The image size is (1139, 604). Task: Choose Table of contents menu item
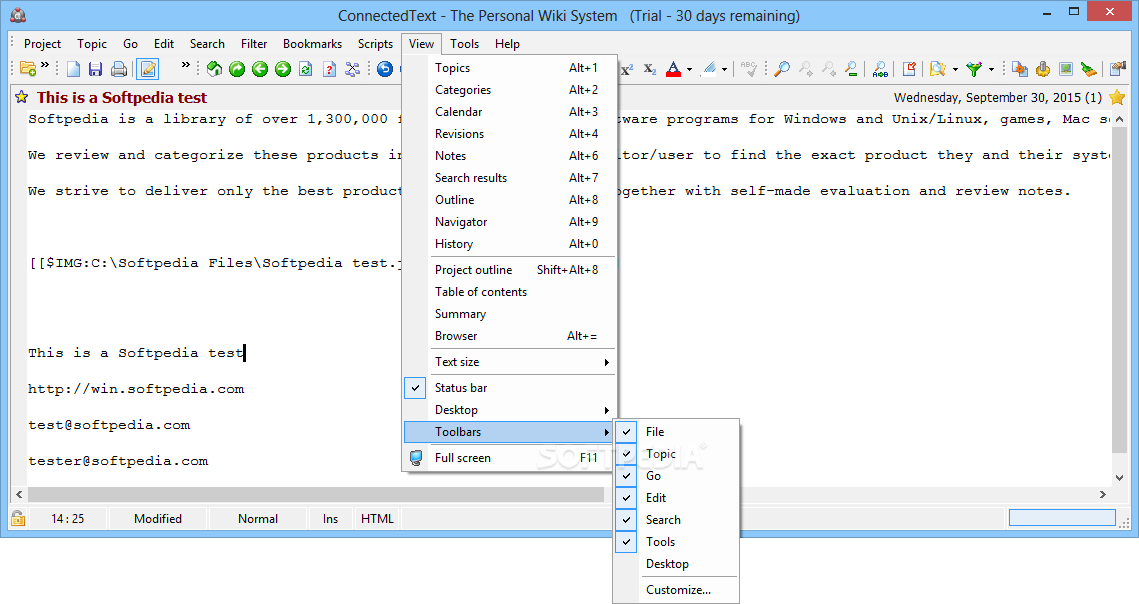coord(509,292)
